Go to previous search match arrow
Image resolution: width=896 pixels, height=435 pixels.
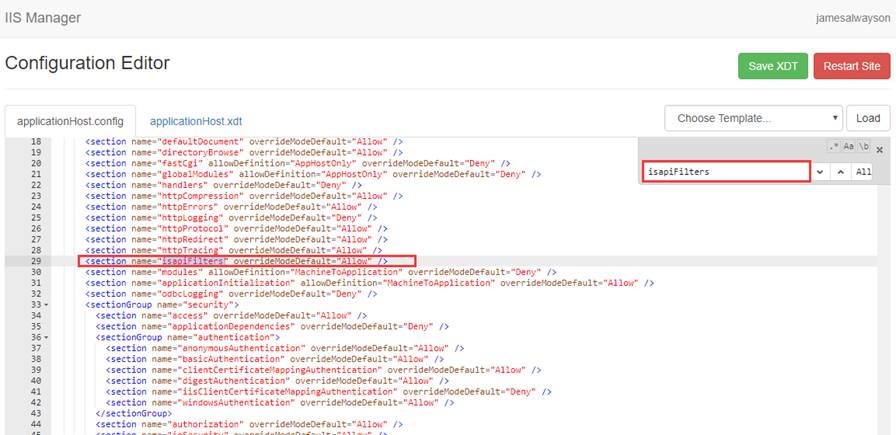click(840, 172)
